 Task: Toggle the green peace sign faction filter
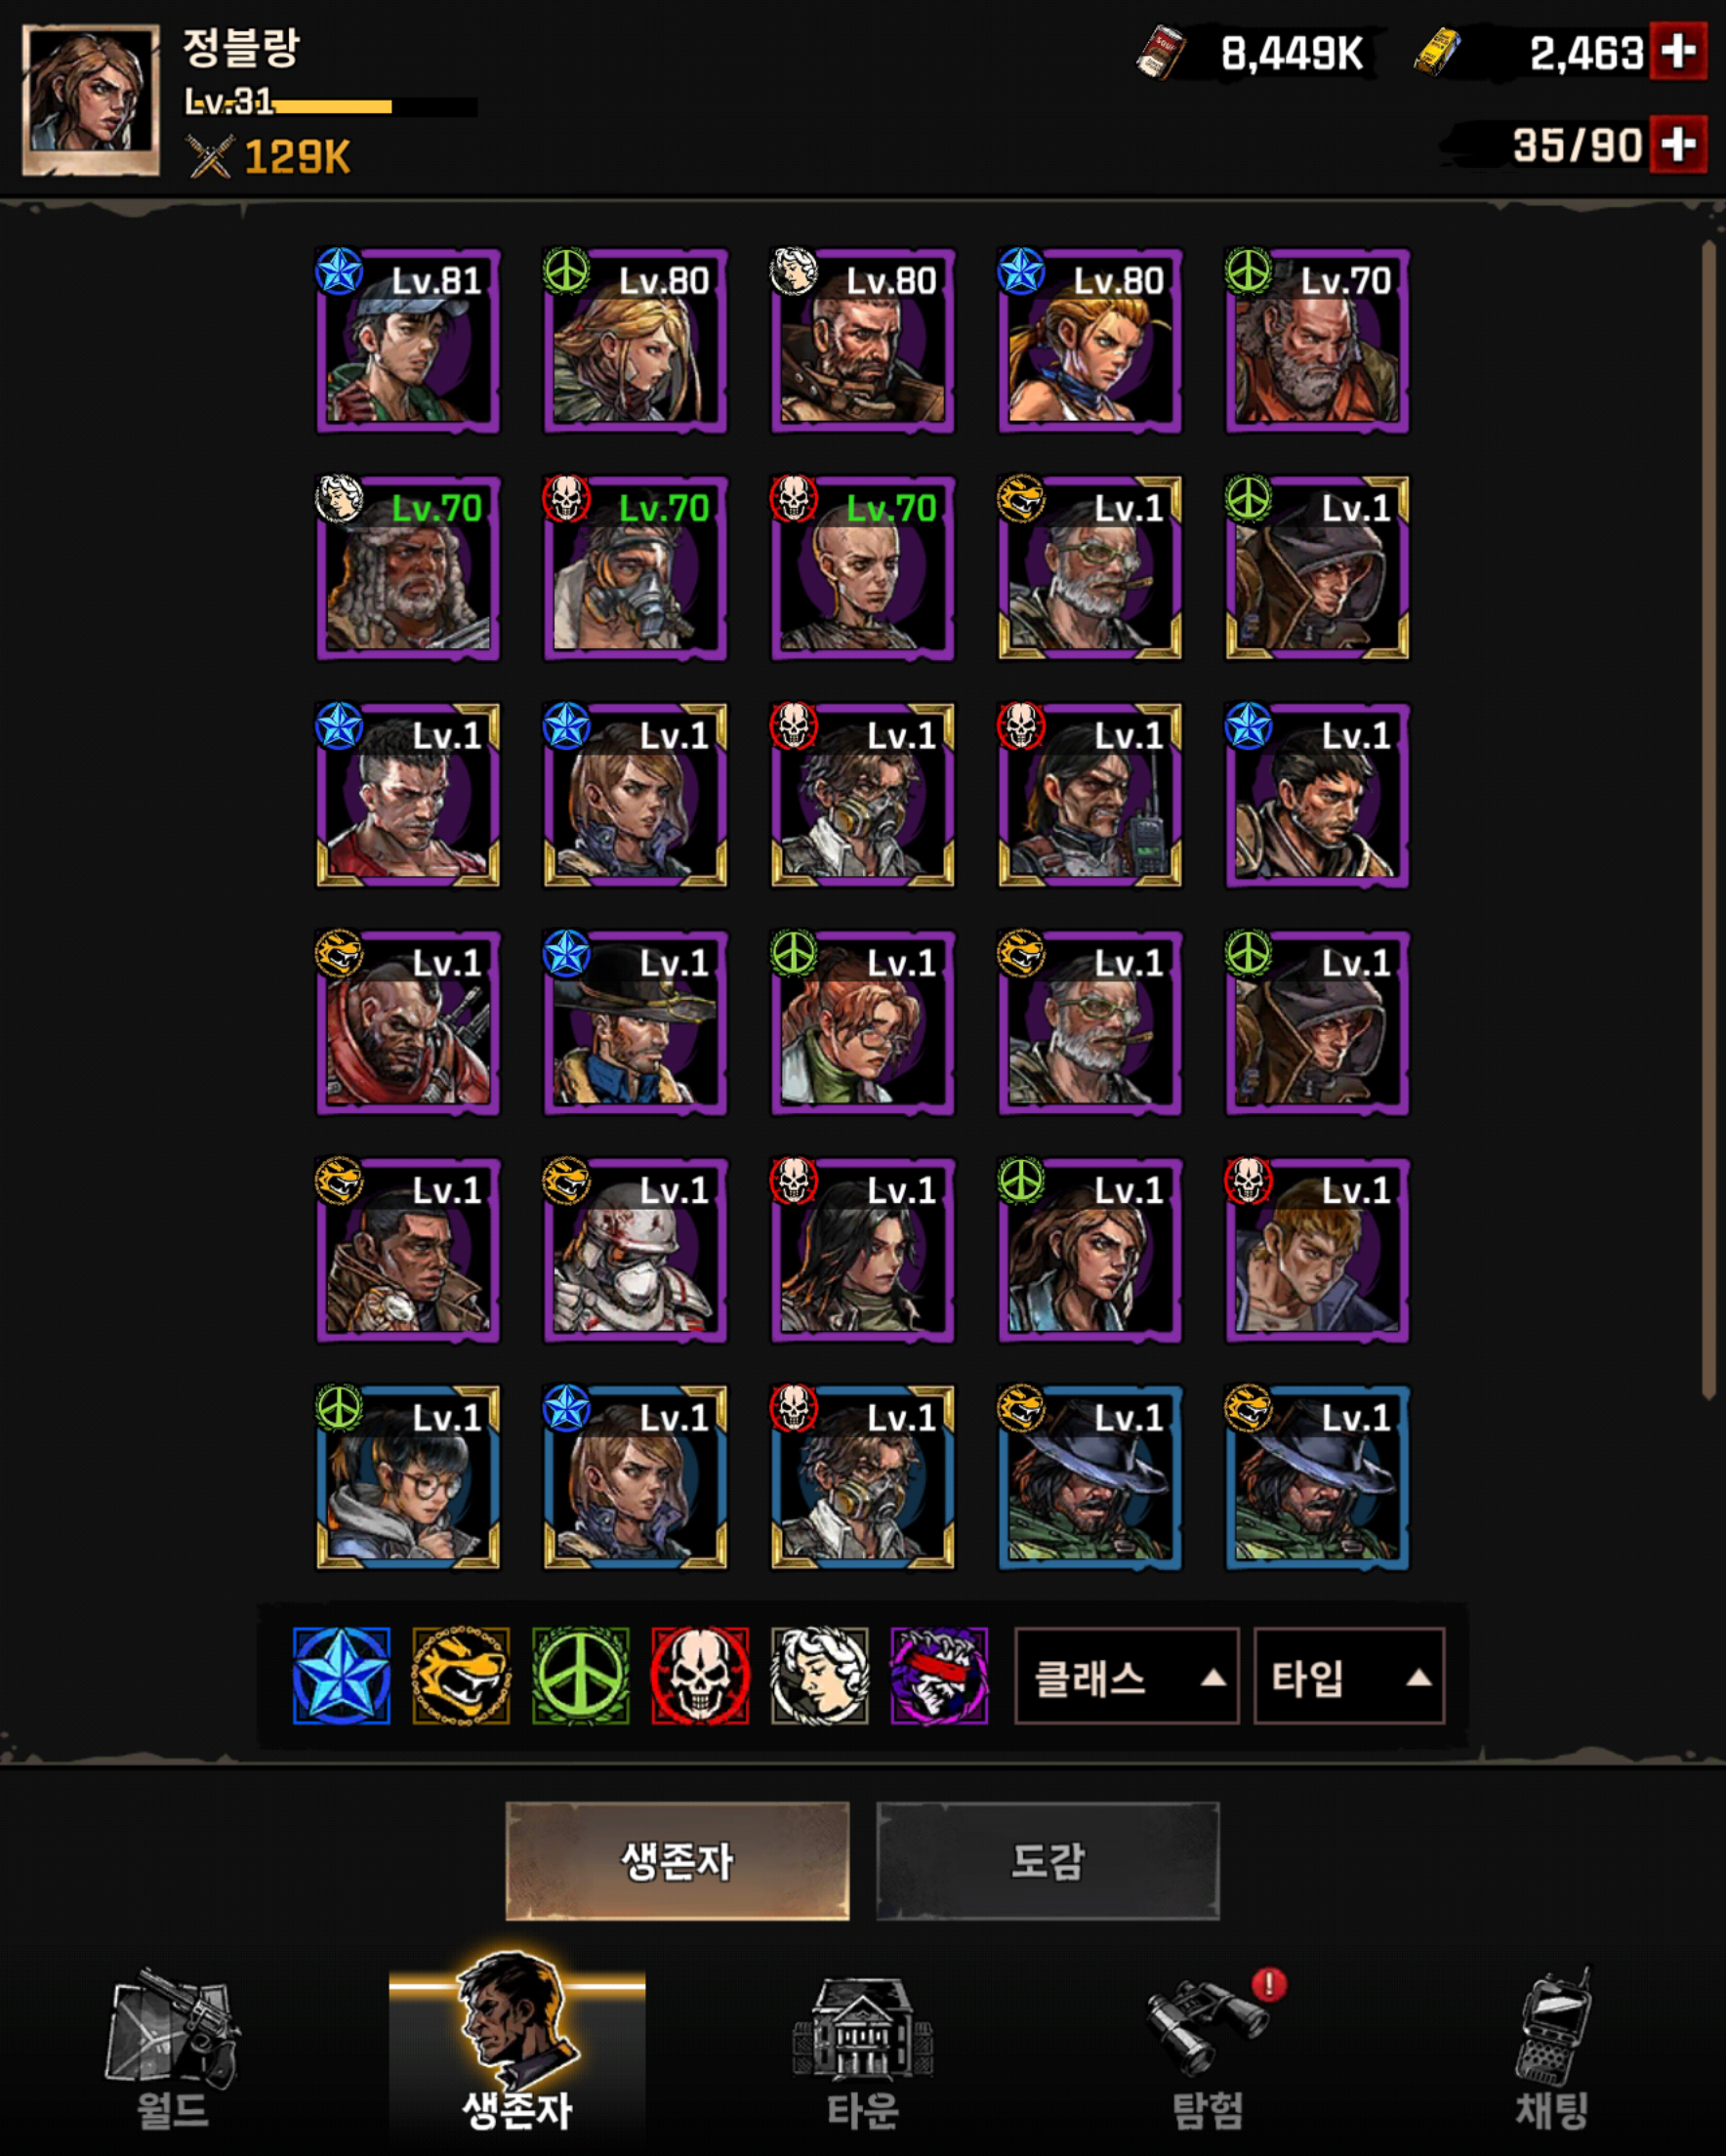[x=581, y=1675]
